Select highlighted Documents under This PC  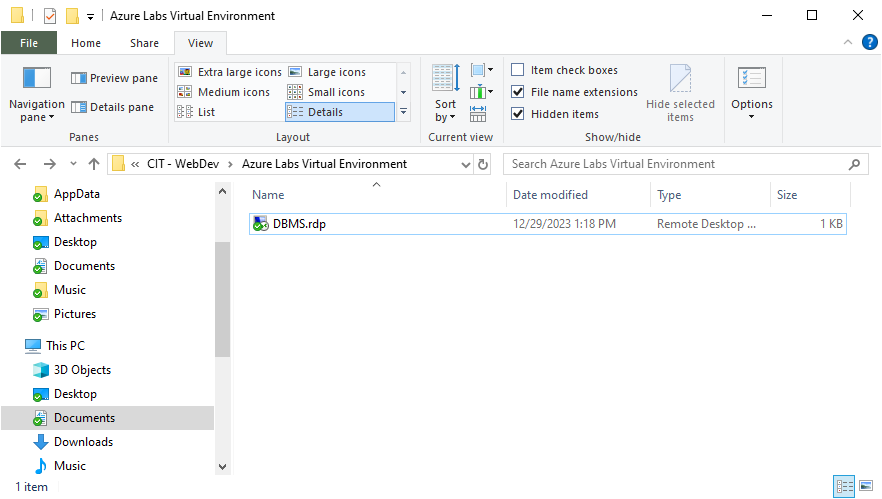[107, 418]
